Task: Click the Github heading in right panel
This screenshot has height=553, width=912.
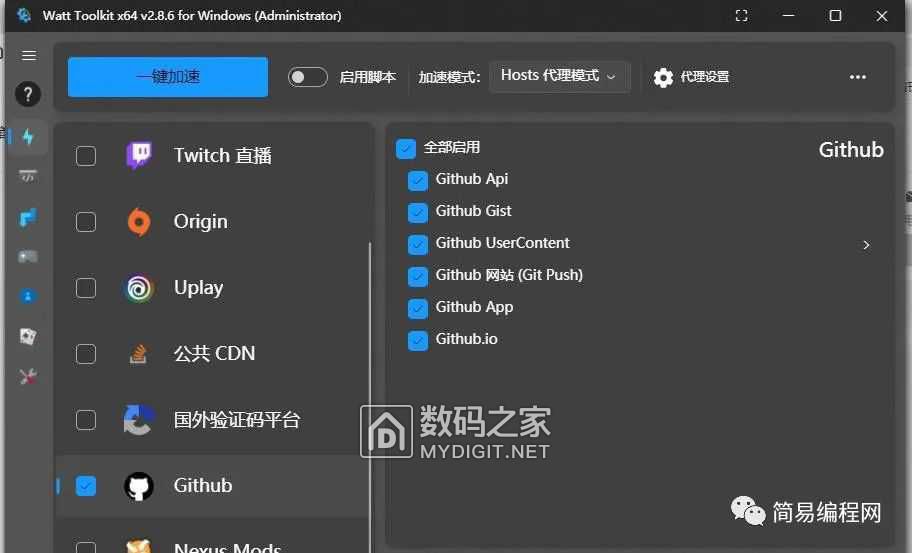Action: (x=851, y=149)
